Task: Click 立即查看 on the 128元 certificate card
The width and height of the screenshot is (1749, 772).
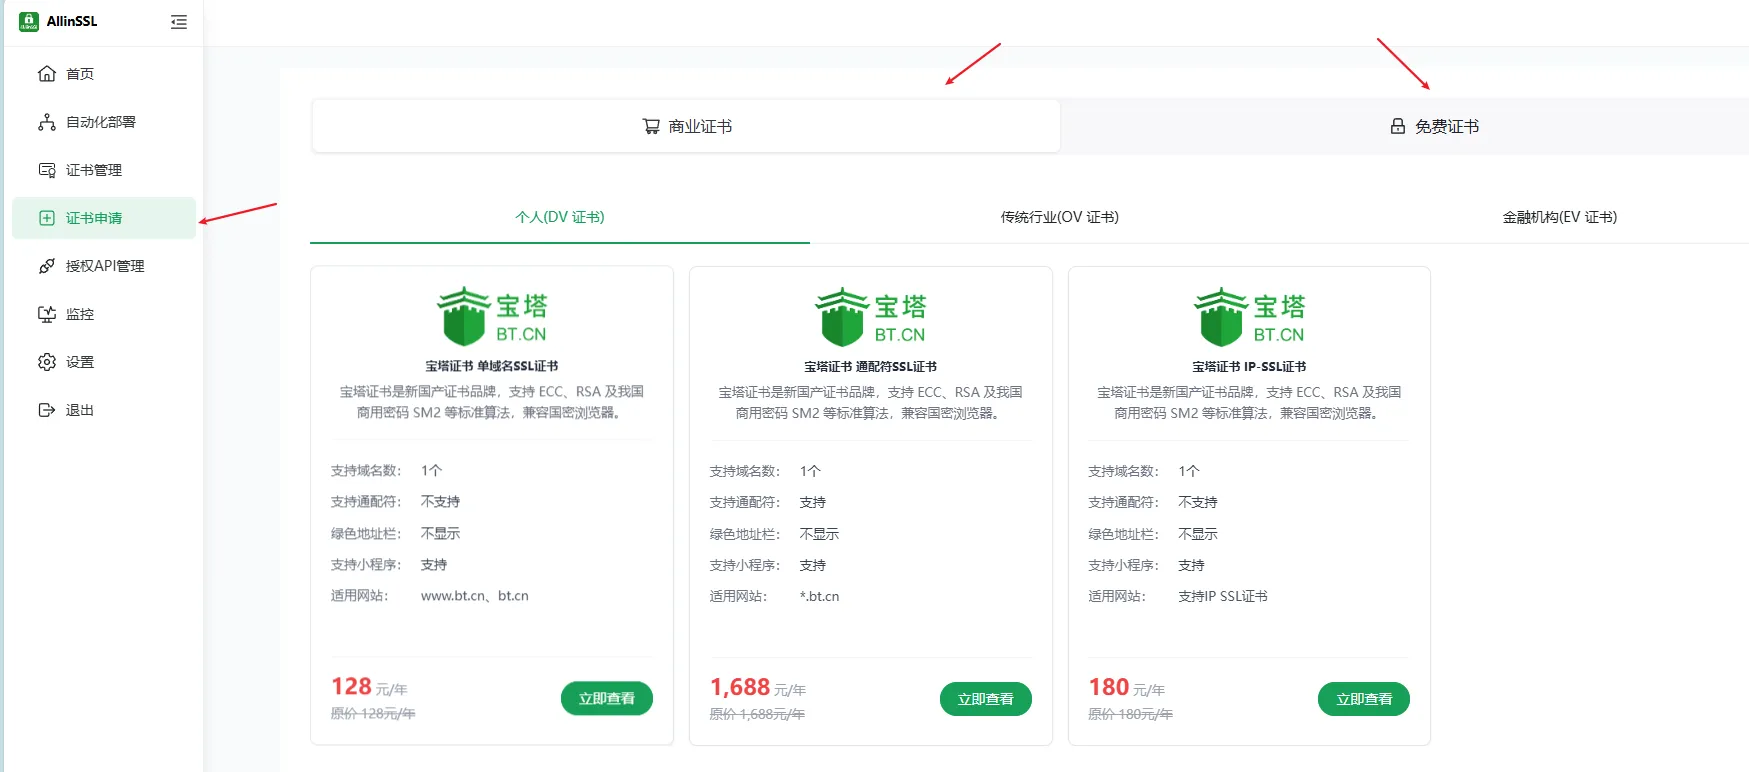Action: coord(607,698)
